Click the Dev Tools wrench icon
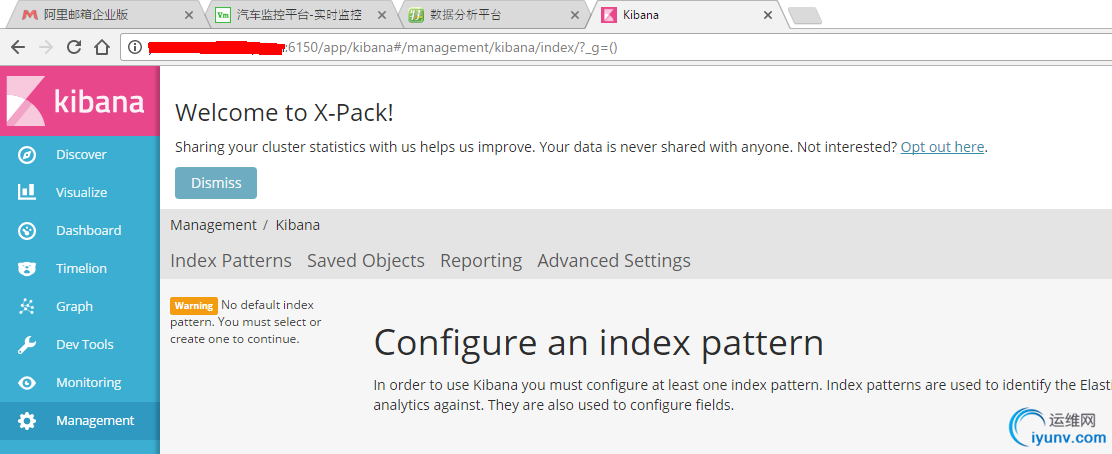This screenshot has height=454, width=1112. (x=27, y=345)
